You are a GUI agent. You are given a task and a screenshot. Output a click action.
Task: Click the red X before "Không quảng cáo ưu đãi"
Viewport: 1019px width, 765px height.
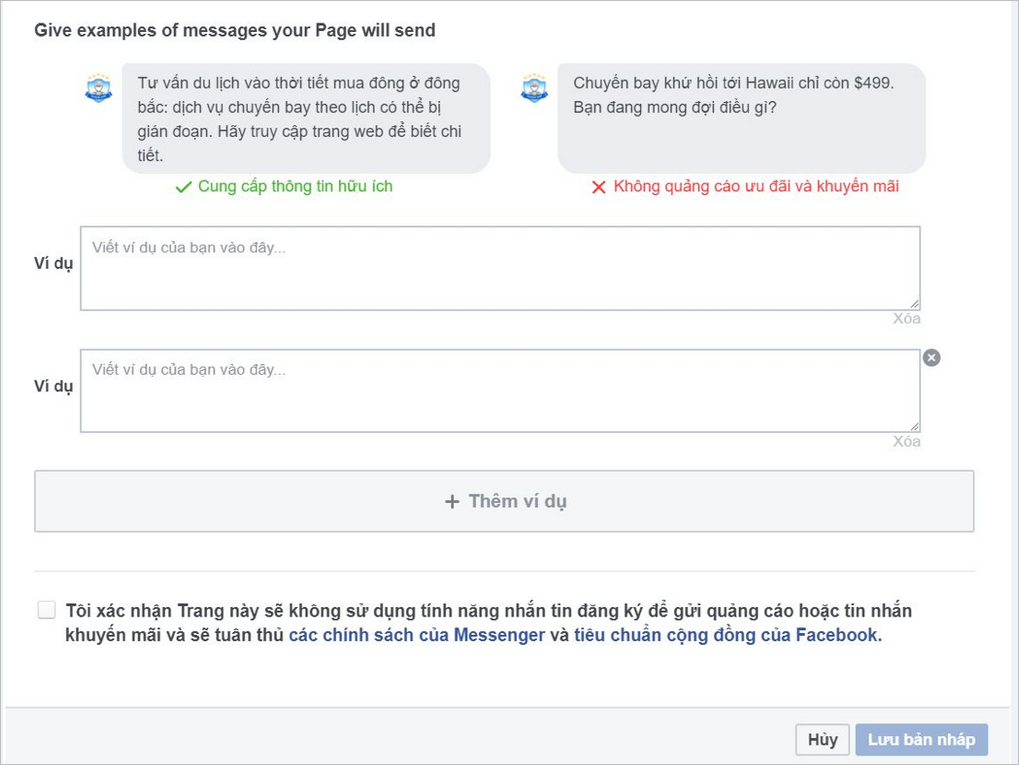599,187
